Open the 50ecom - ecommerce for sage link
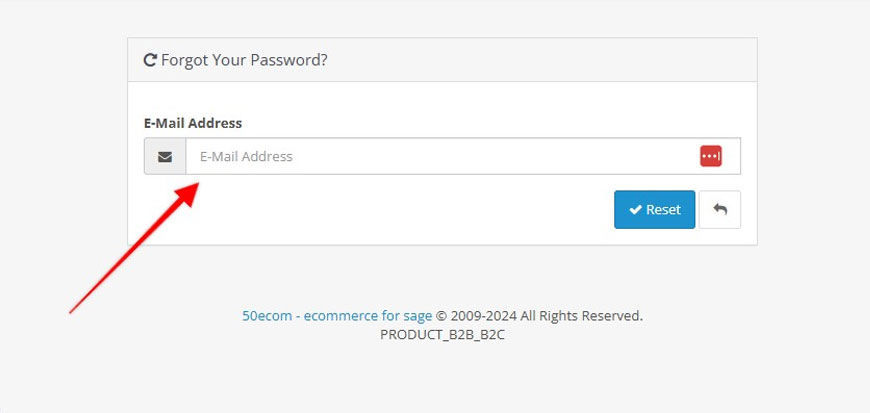The image size is (870, 413). click(337, 316)
